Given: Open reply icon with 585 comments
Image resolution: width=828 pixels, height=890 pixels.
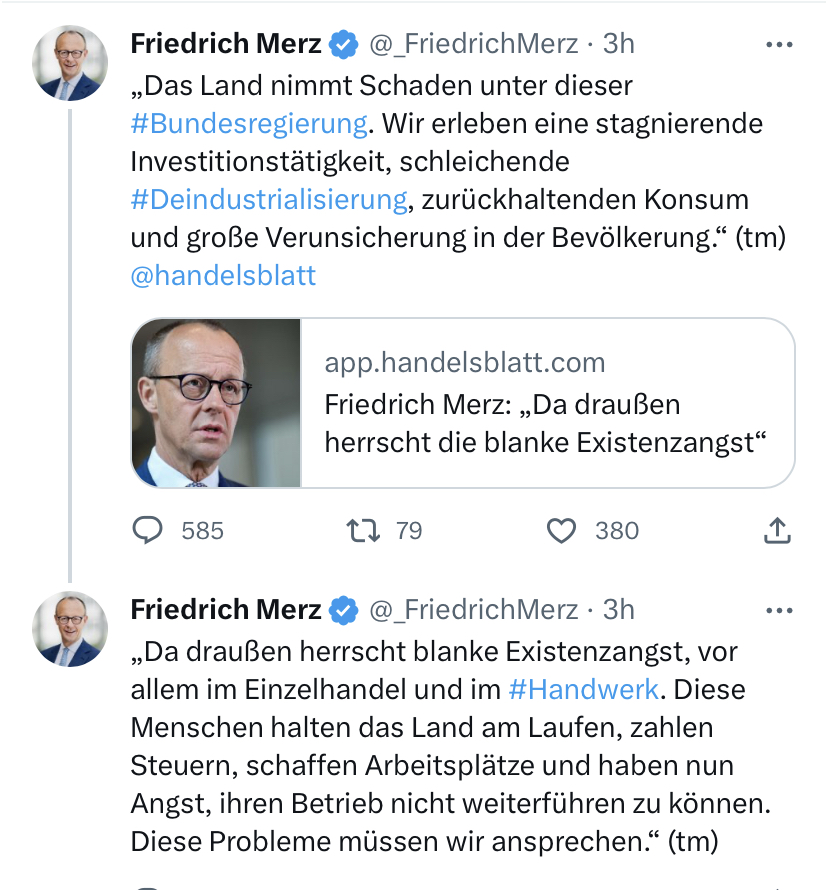Looking at the screenshot, I should point(148,531).
